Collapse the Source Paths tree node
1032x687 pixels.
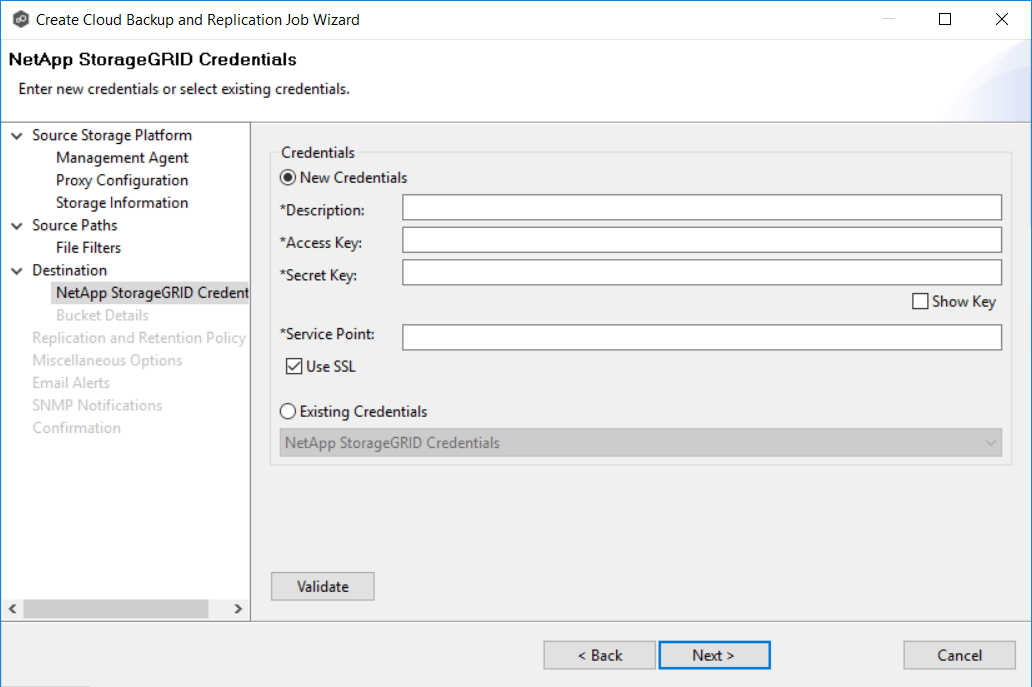(17, 226)
